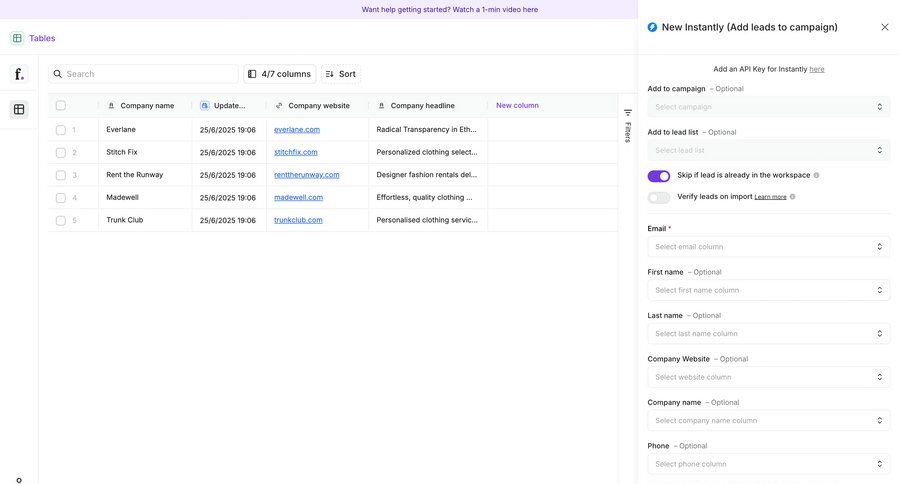Check the Madewell row checkbox
Screen dimensions: 900x484
click(x=61, y=198)
